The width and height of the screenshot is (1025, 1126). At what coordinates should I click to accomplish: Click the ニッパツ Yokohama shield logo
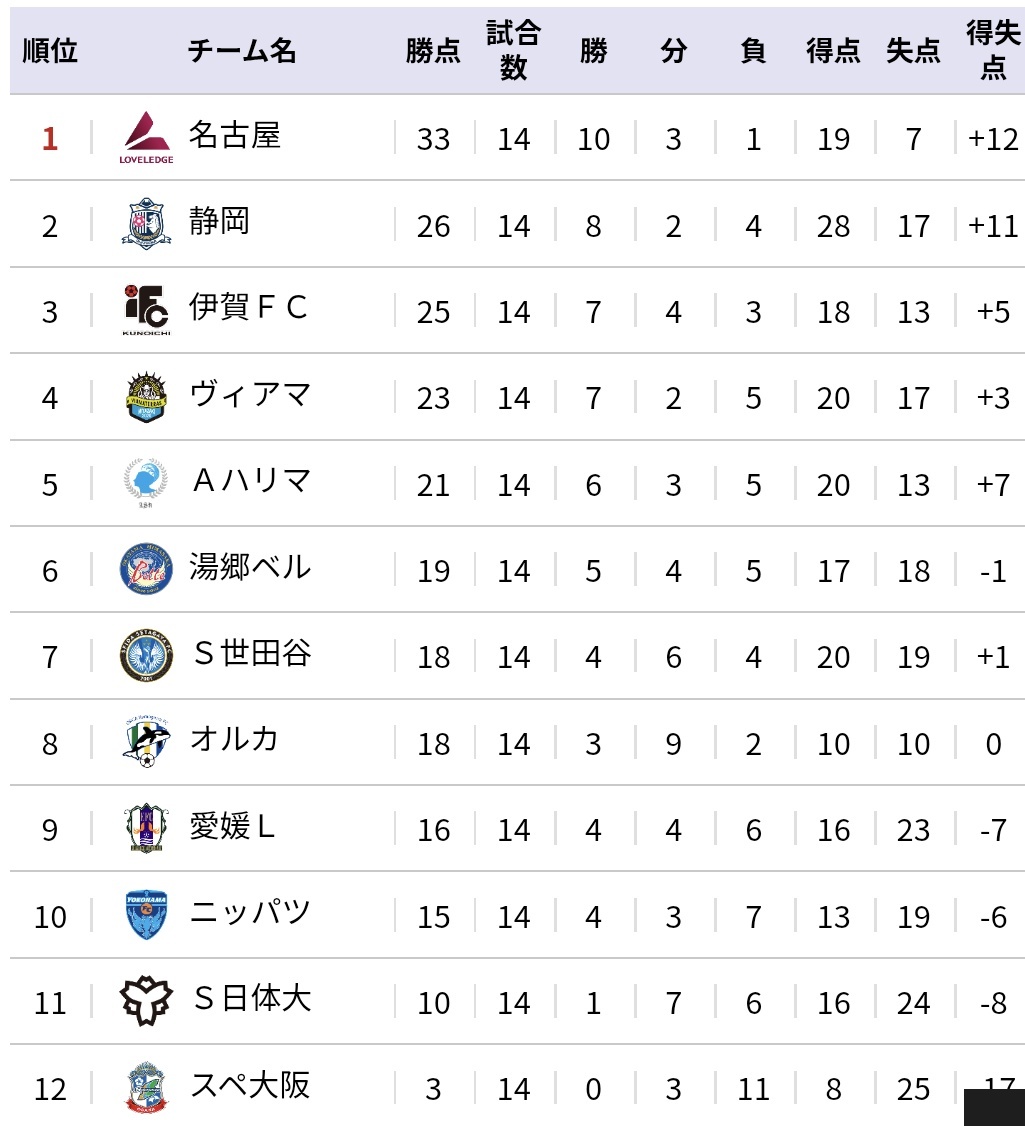click(x=147, y=914)
